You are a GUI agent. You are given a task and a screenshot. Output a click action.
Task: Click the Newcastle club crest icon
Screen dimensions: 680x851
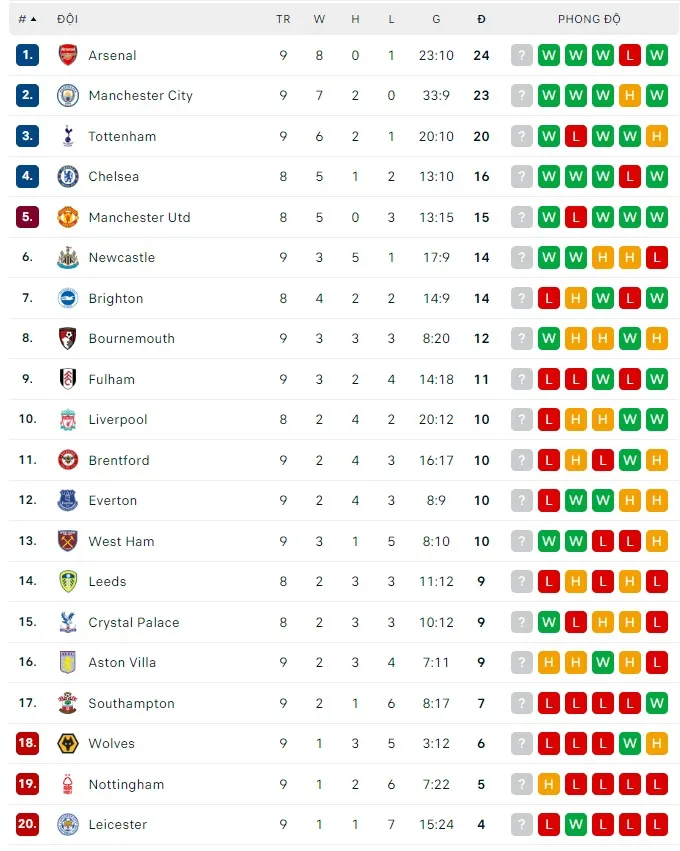pyautogui.click(x=68, y=258)
